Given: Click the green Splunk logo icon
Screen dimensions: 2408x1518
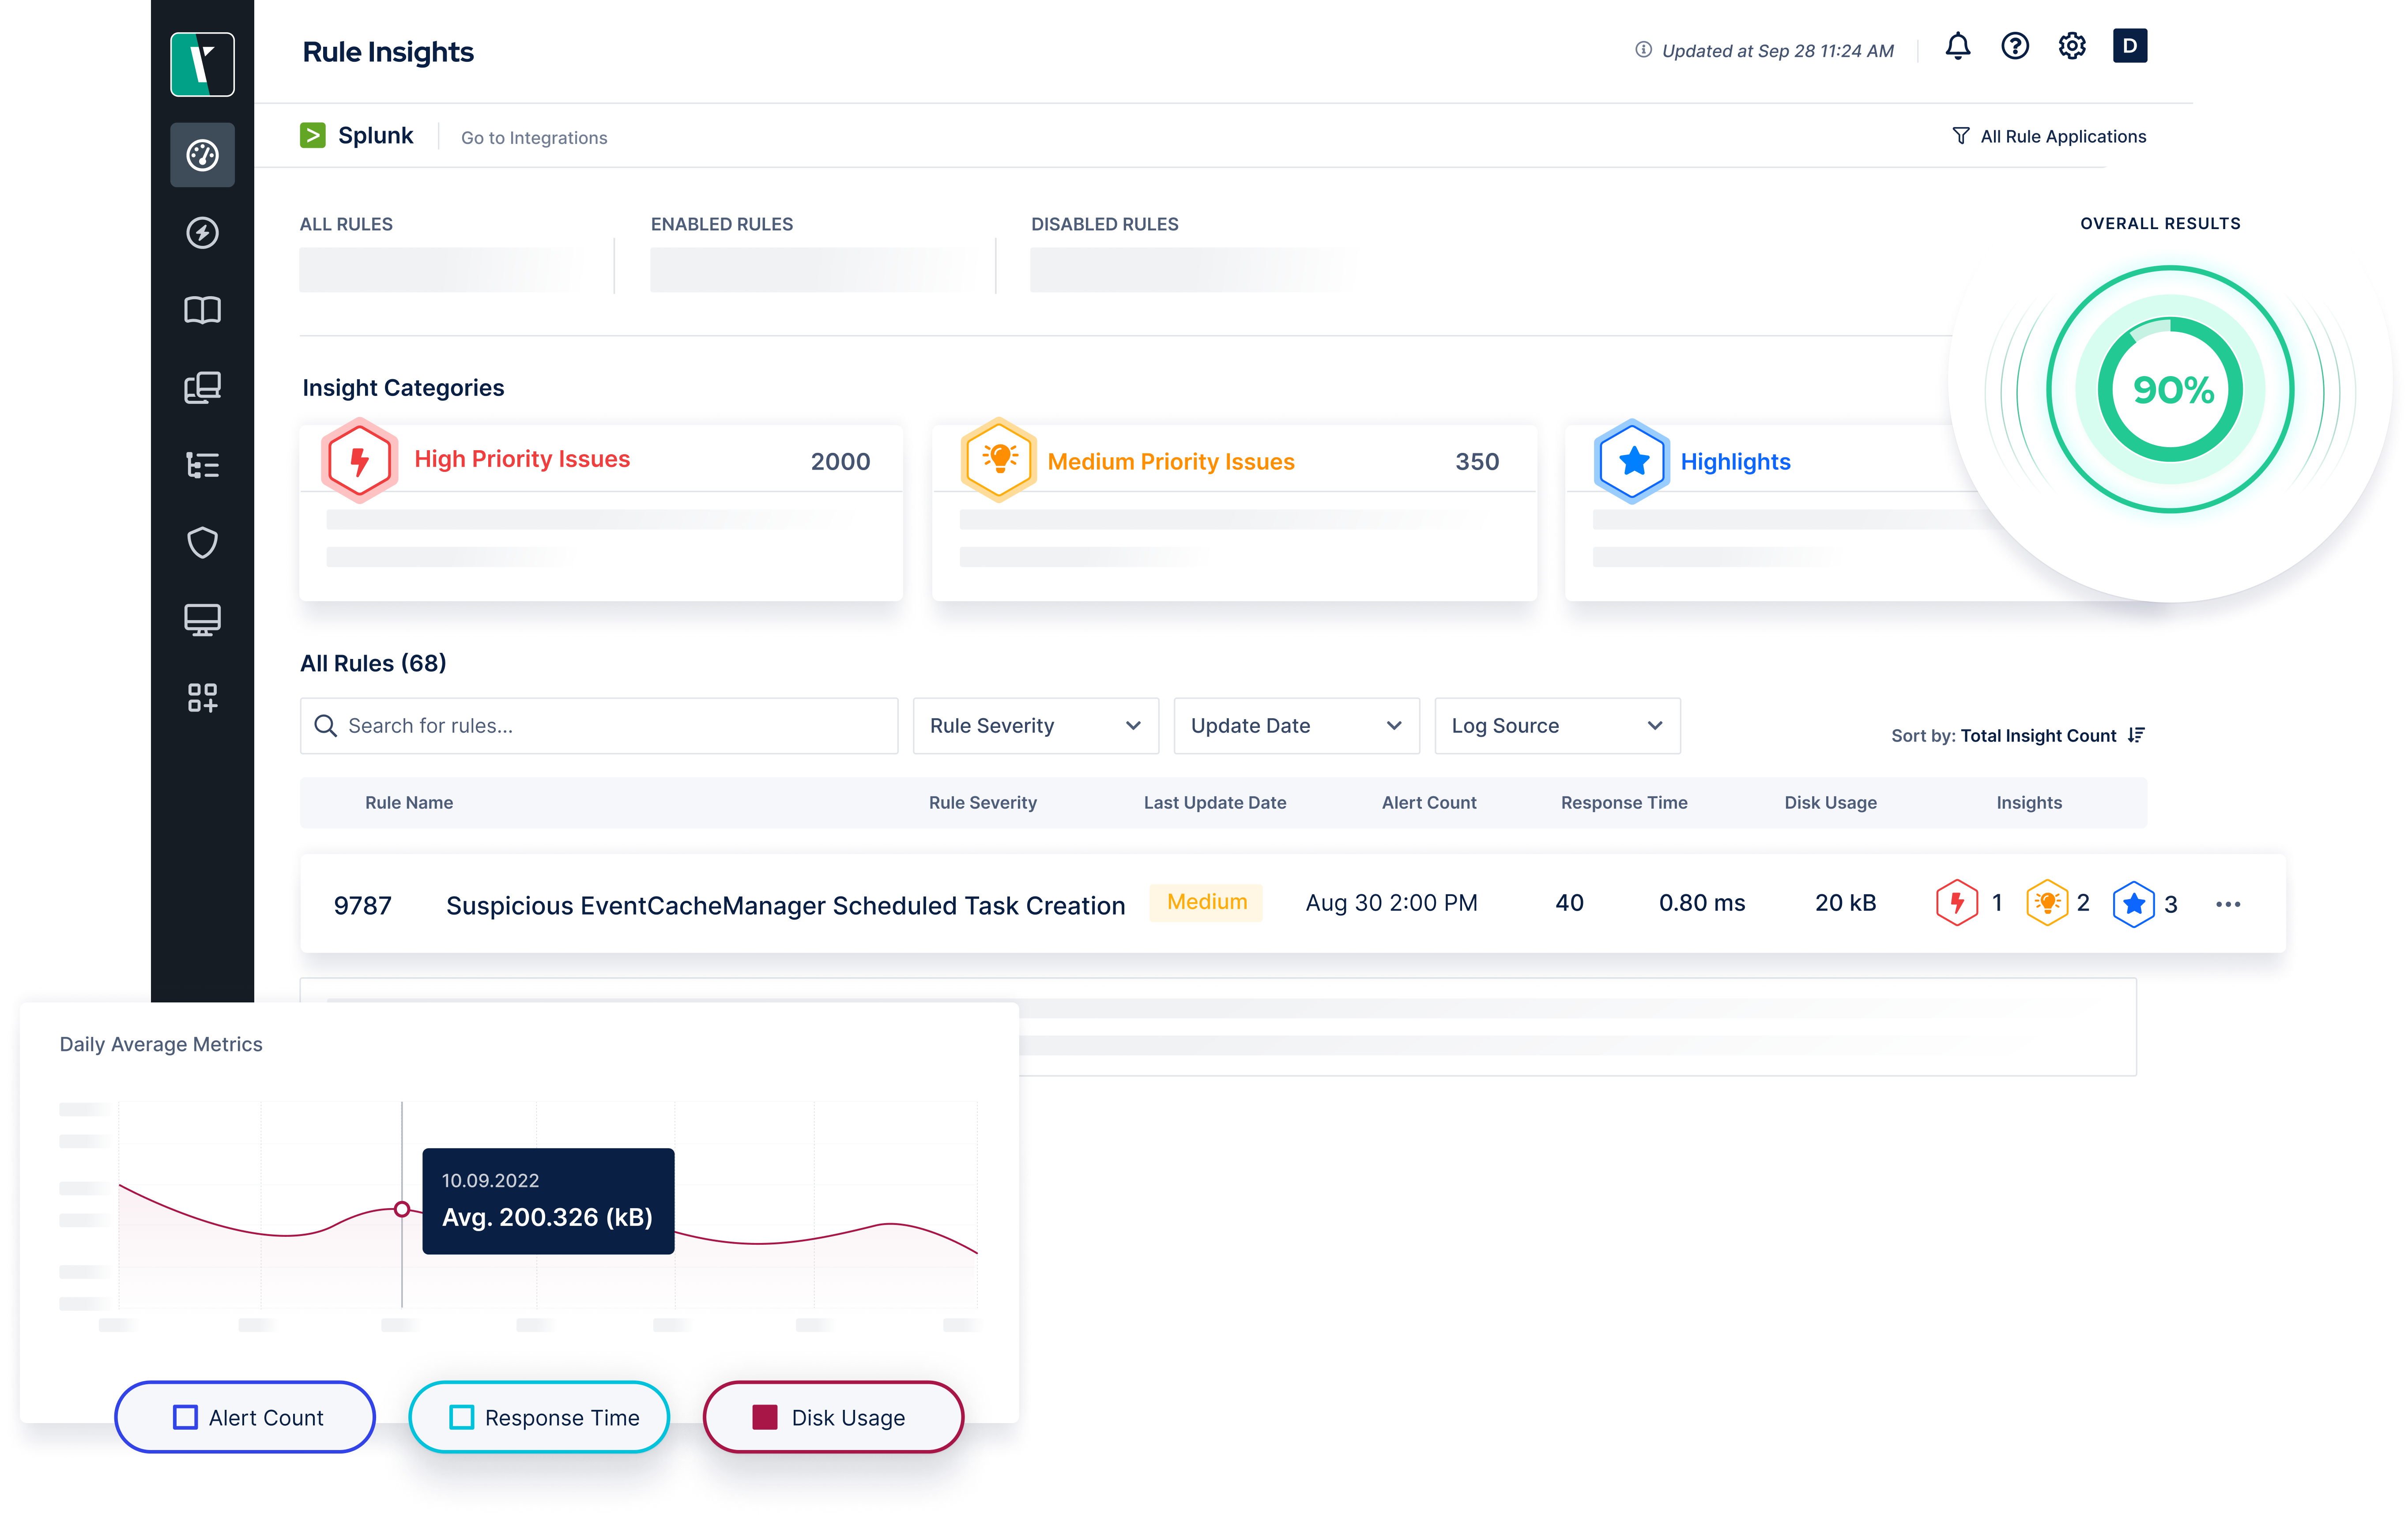Looking at the screenshot, I should [x=312, y=135].
